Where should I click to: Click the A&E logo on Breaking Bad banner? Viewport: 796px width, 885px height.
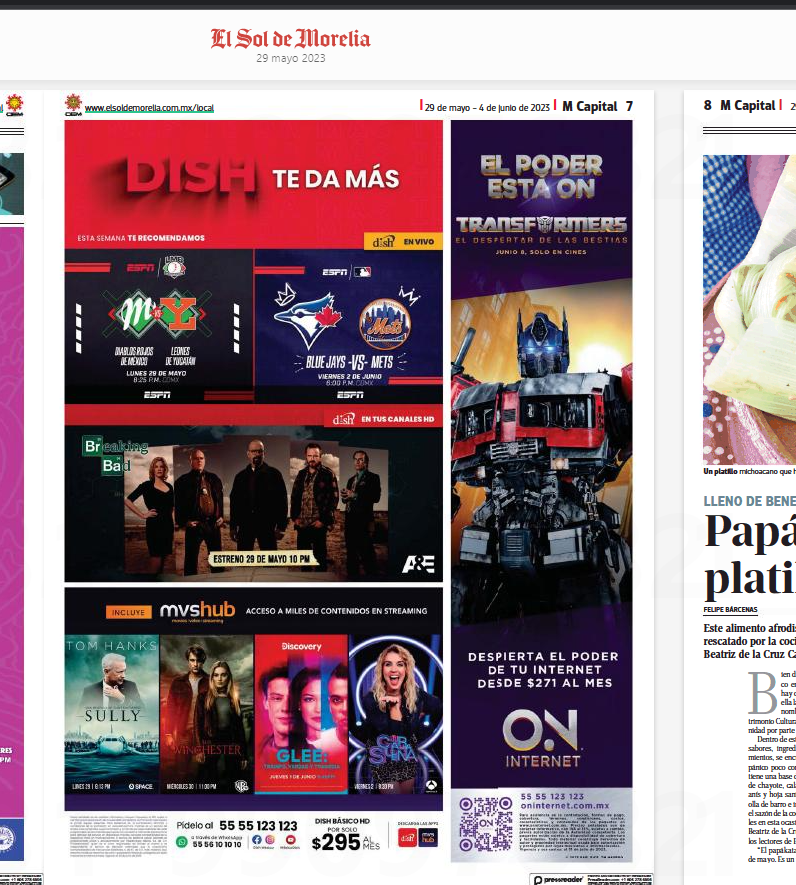[417, 565]
